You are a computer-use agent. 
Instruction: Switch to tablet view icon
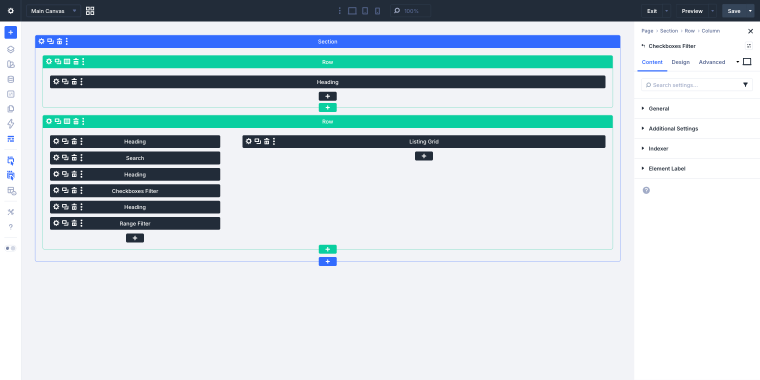pos(365,11)
